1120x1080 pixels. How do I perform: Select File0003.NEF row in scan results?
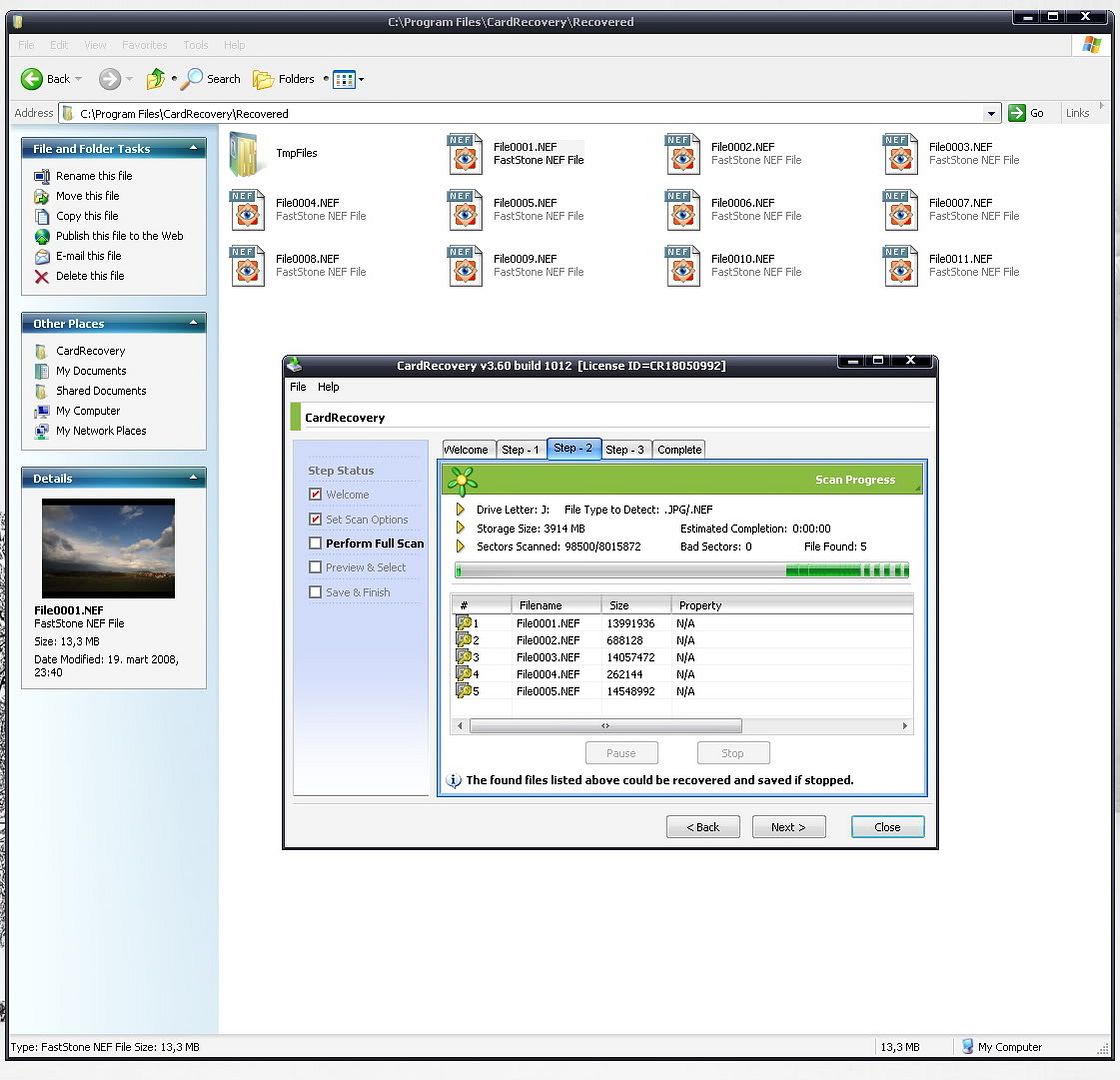(x=682, y=657)
